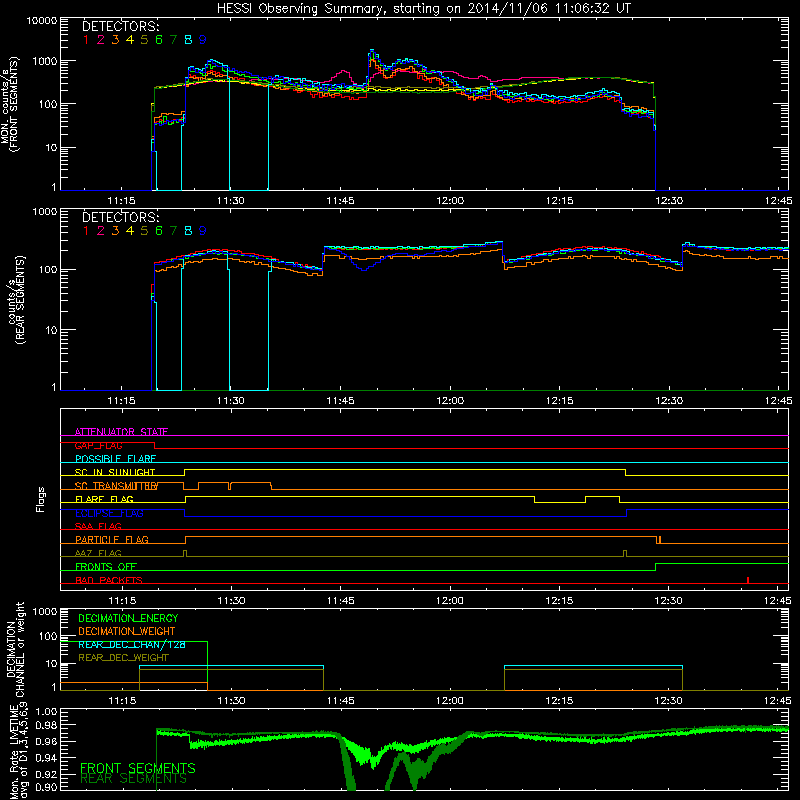Viewport: 800px width, 800px height.
Task: Click 0.98 tick on livetime y-axis
Action: point(46,725)
